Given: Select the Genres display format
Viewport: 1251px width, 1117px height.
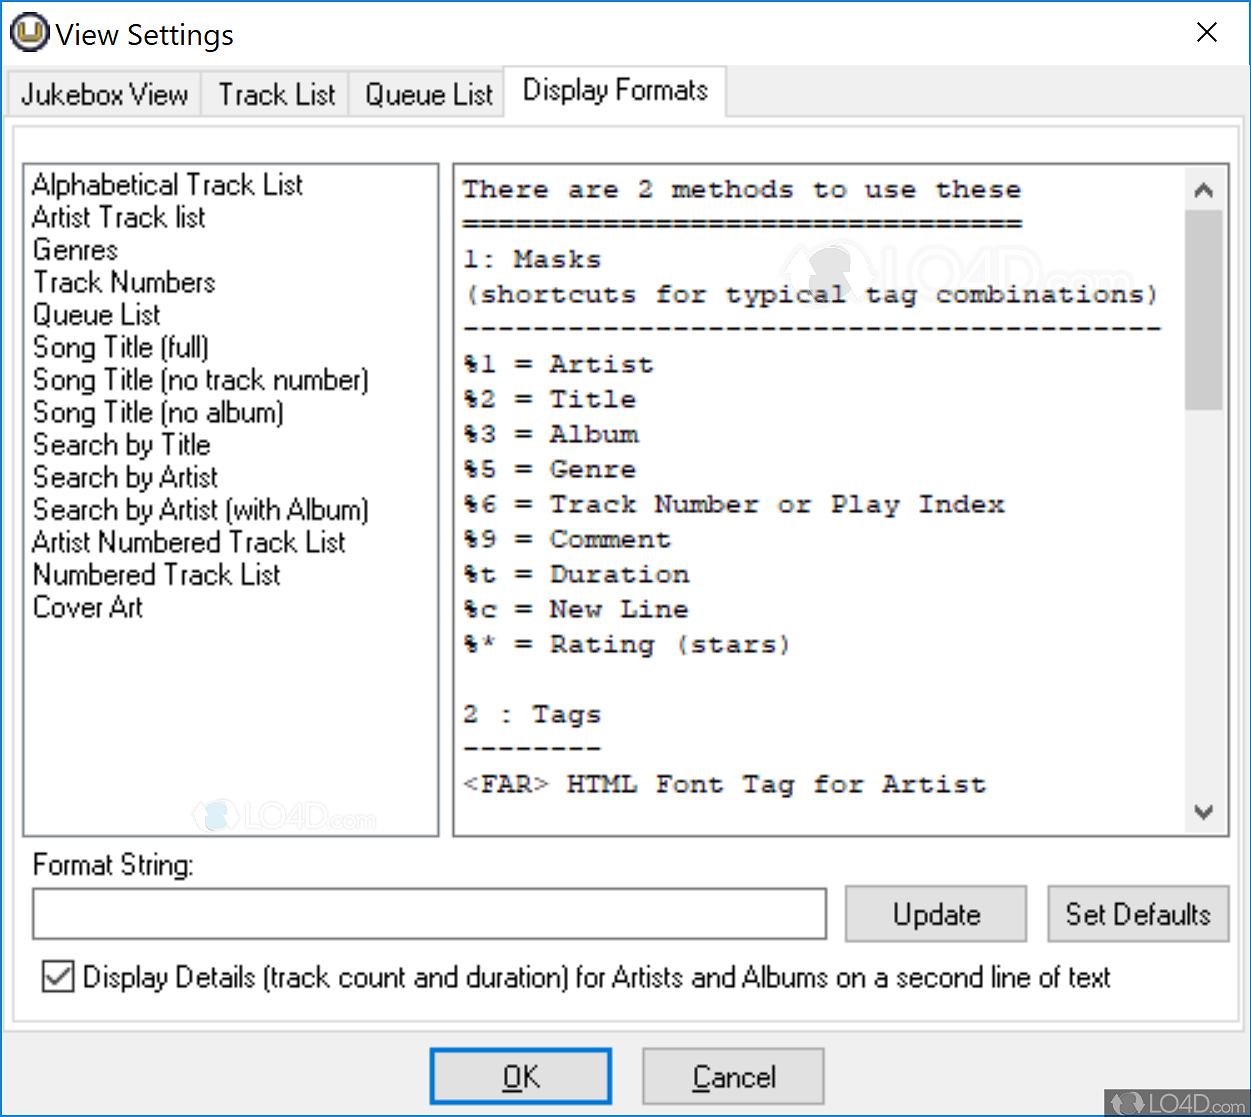Looking at the screenshot, I should tap(74, 249).
